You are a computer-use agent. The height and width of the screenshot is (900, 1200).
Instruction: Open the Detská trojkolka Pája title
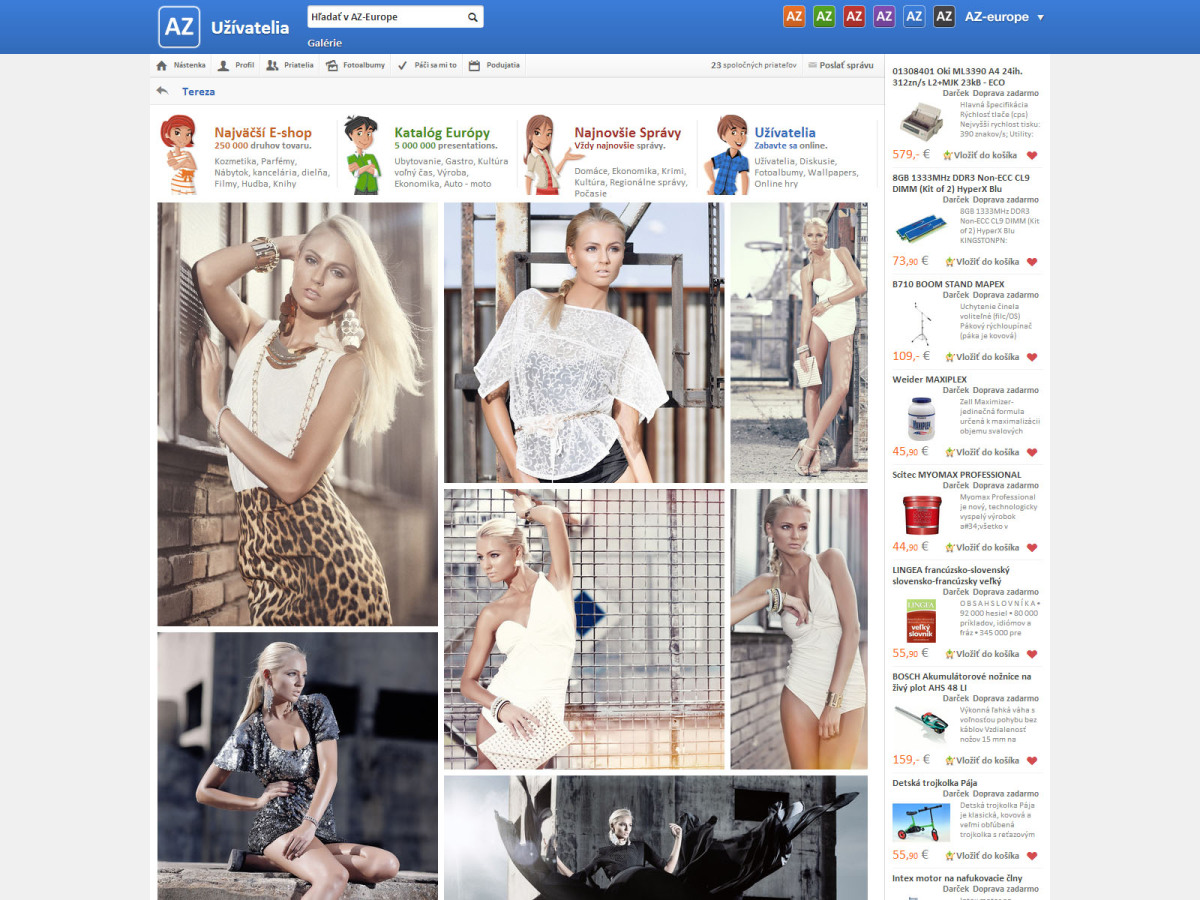click(935, 783)
